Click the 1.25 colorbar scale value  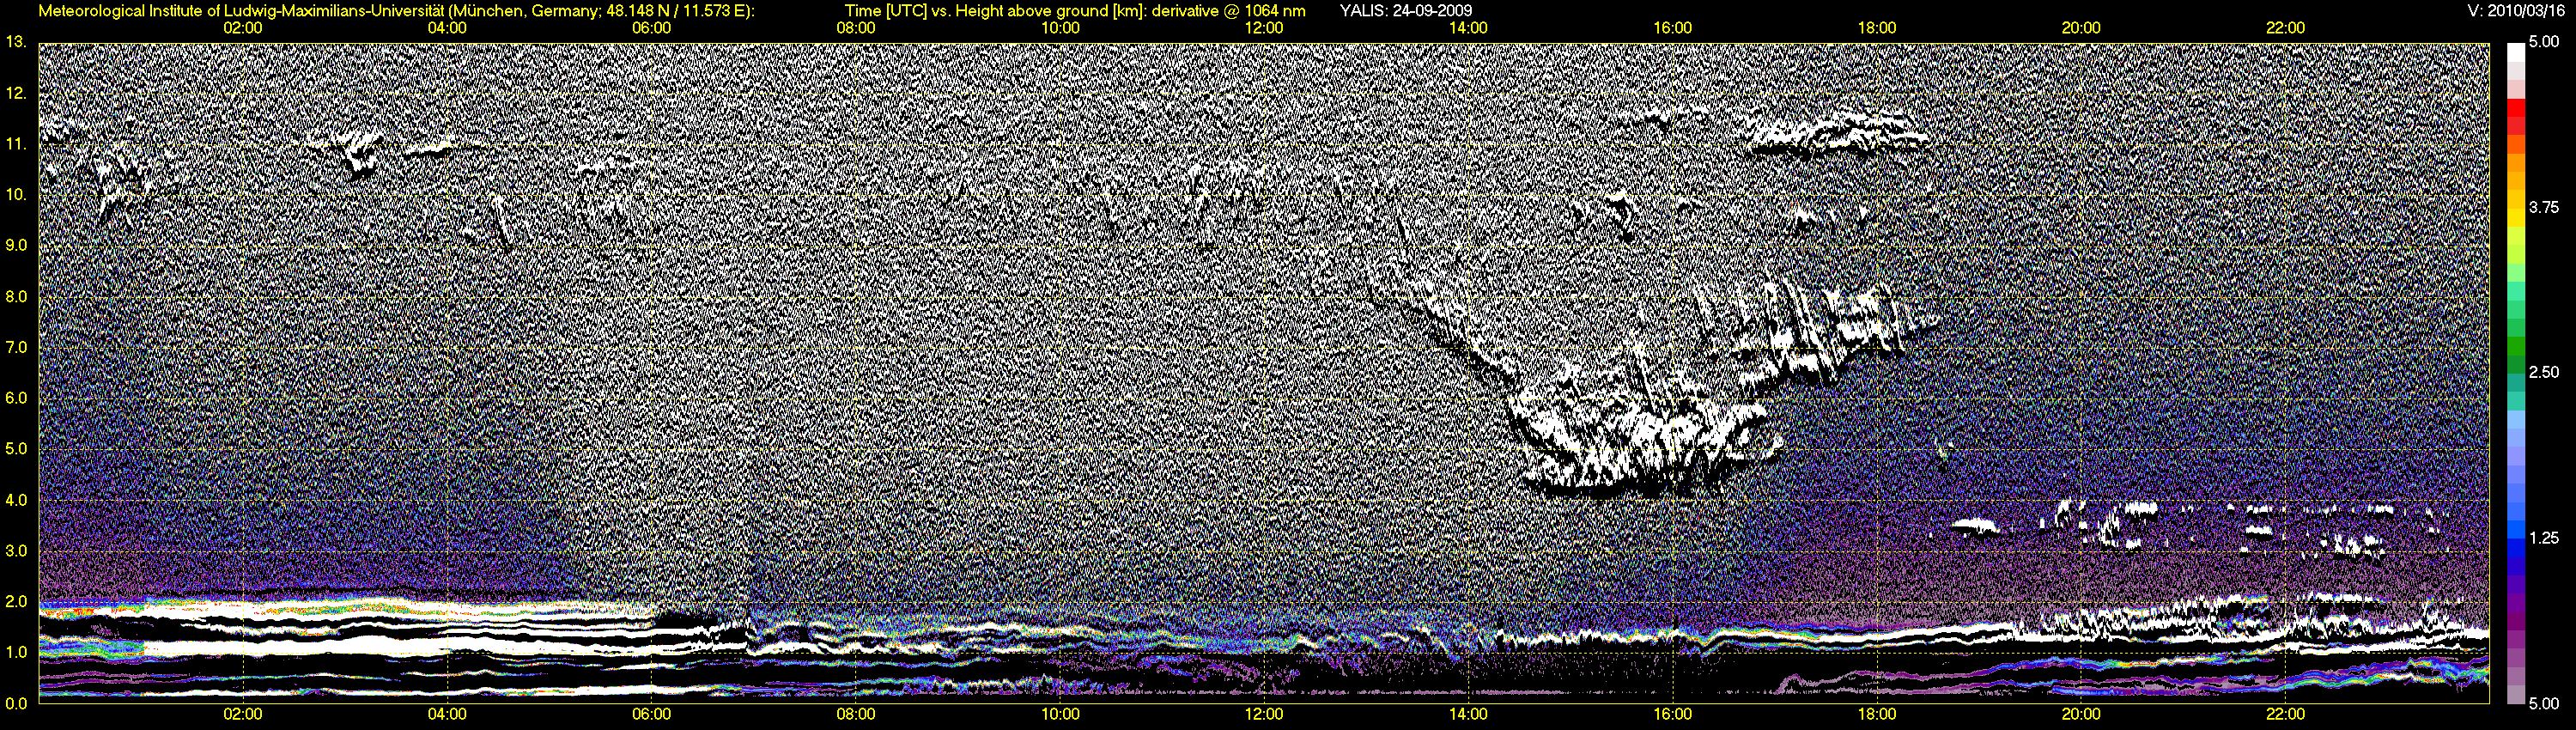pos(2543,538)
